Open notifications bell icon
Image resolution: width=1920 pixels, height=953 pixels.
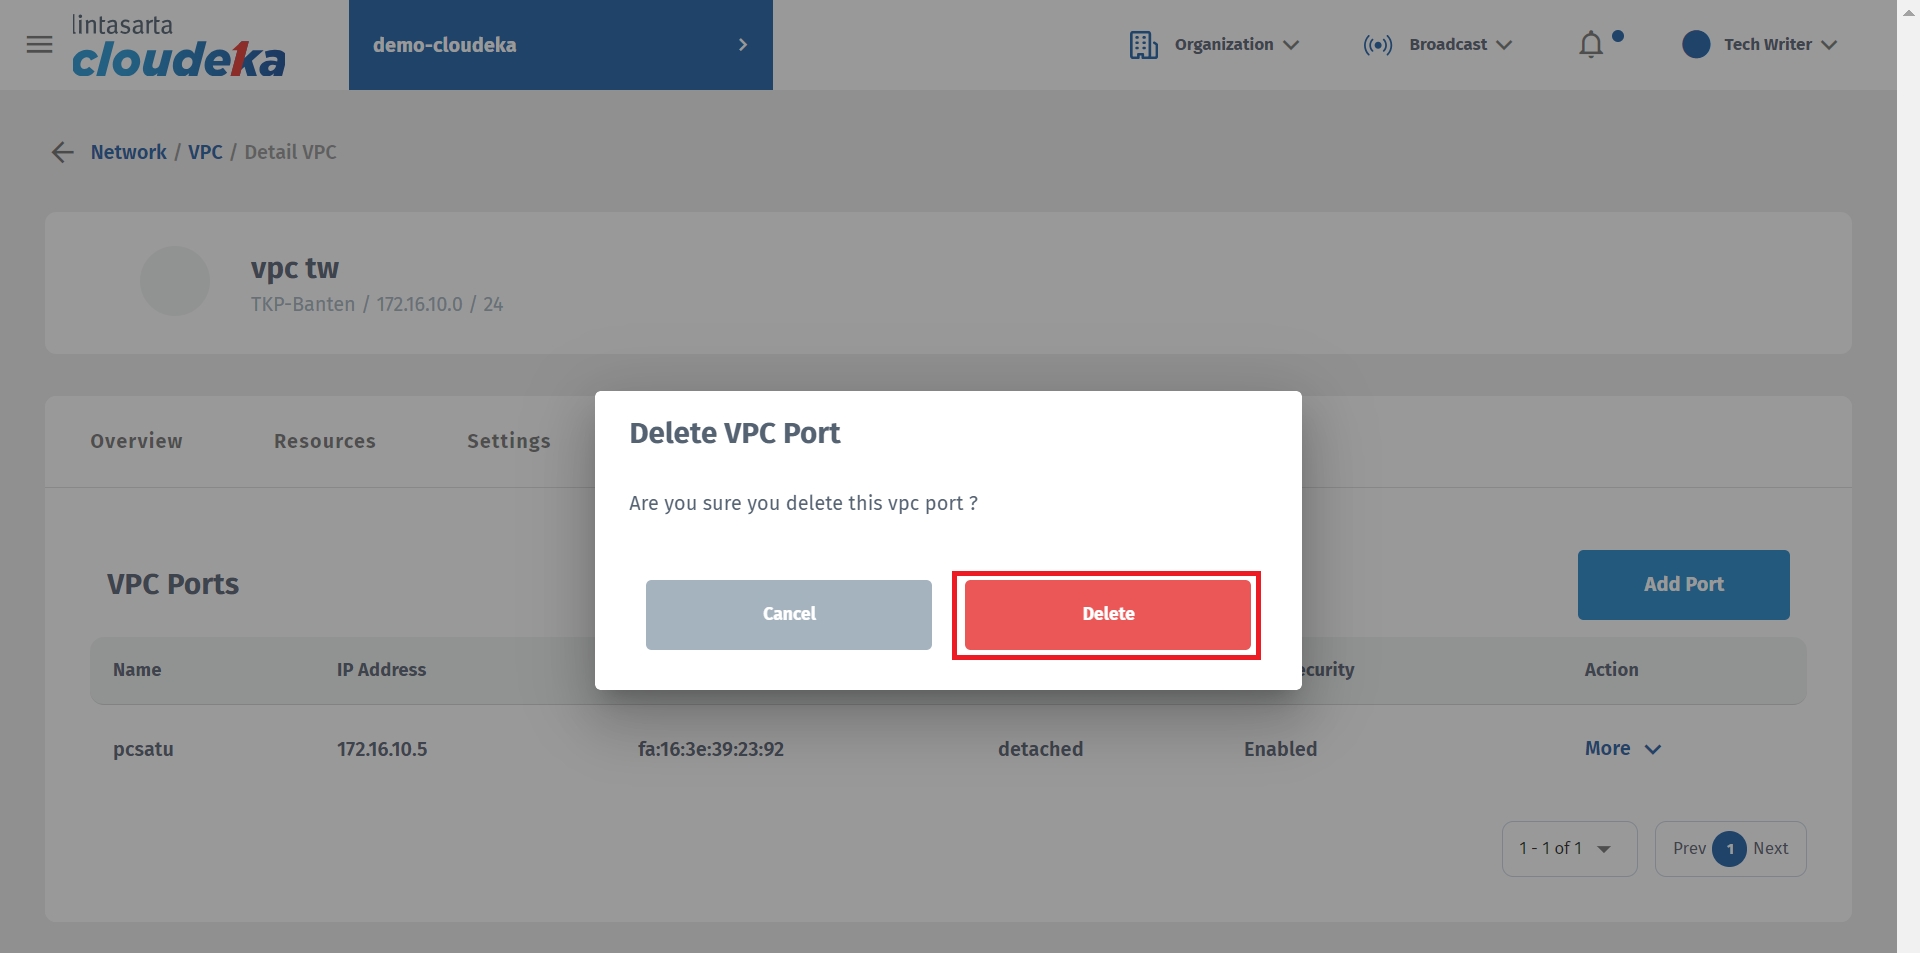(1590, 45)
